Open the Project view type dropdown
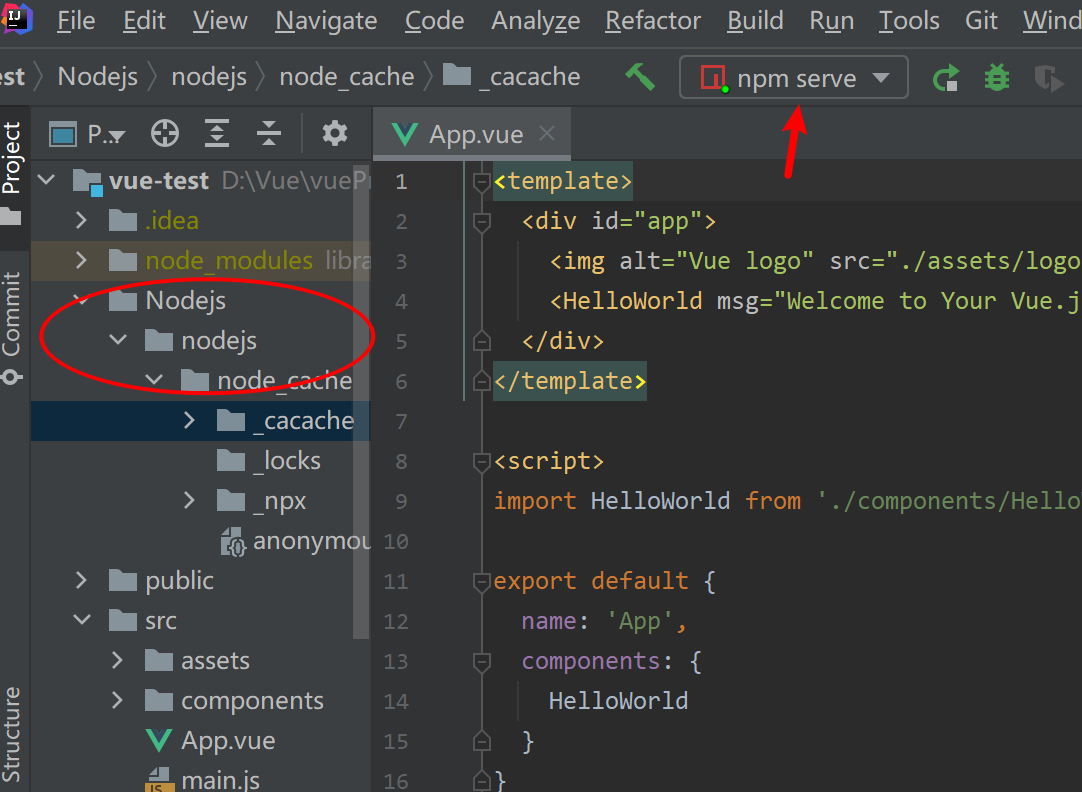 (88, 134)
